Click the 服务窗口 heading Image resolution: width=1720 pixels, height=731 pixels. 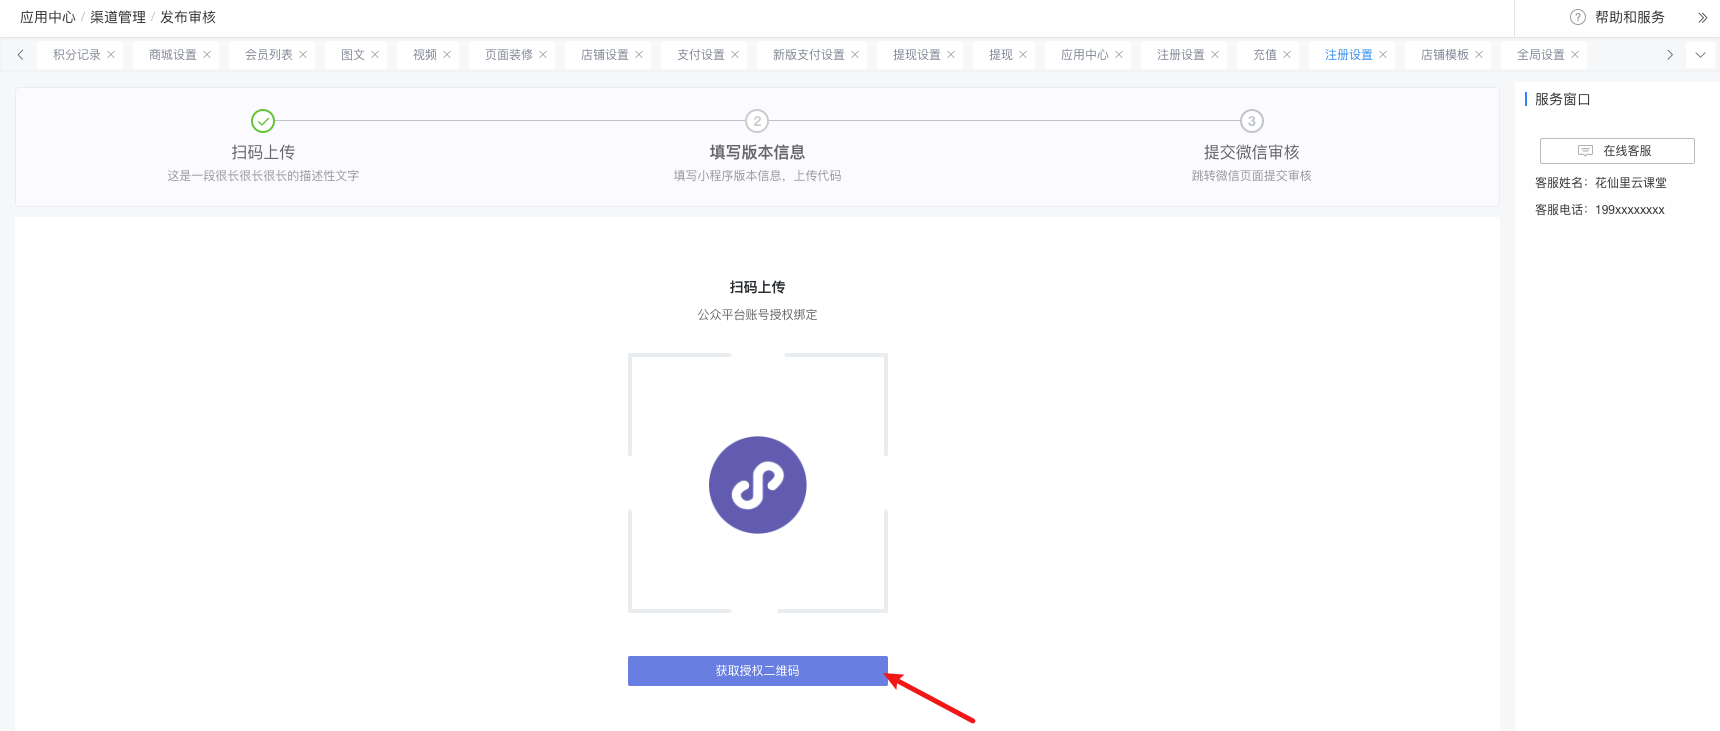(x=1562, y=99)
